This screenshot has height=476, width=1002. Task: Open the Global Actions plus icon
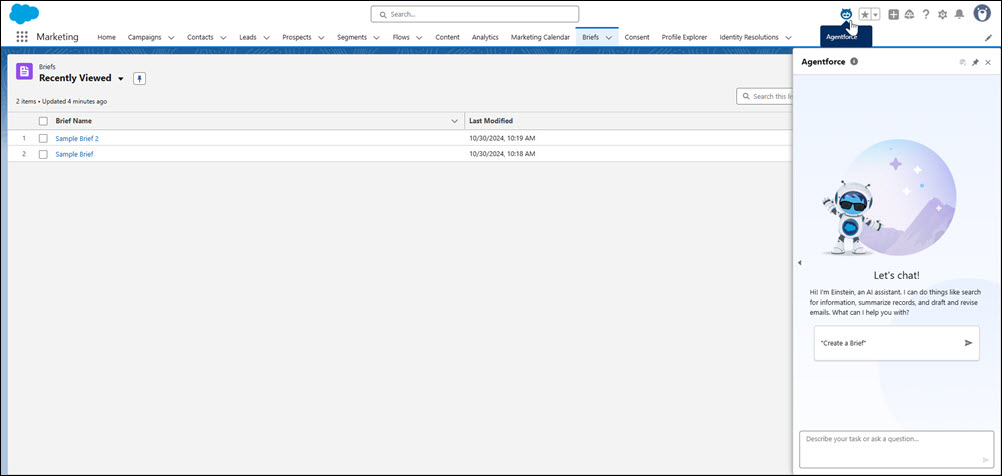893,14
